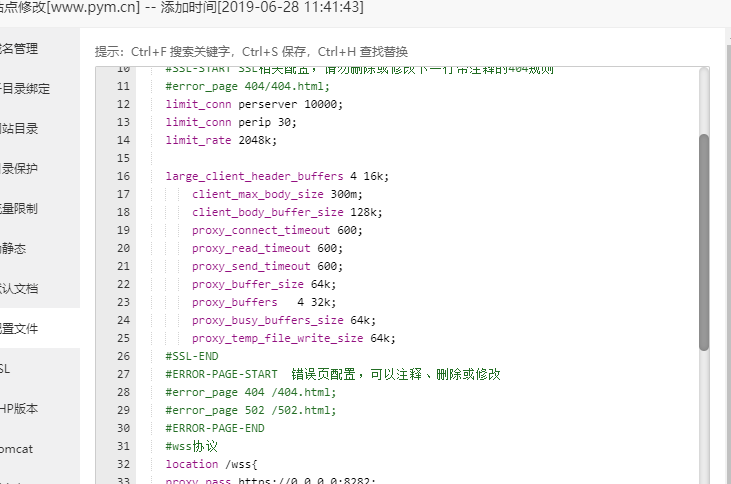Screen dimensions: 731x484
Task: Click the '#SSL-END' comment line
Action: tap(192, 356)
